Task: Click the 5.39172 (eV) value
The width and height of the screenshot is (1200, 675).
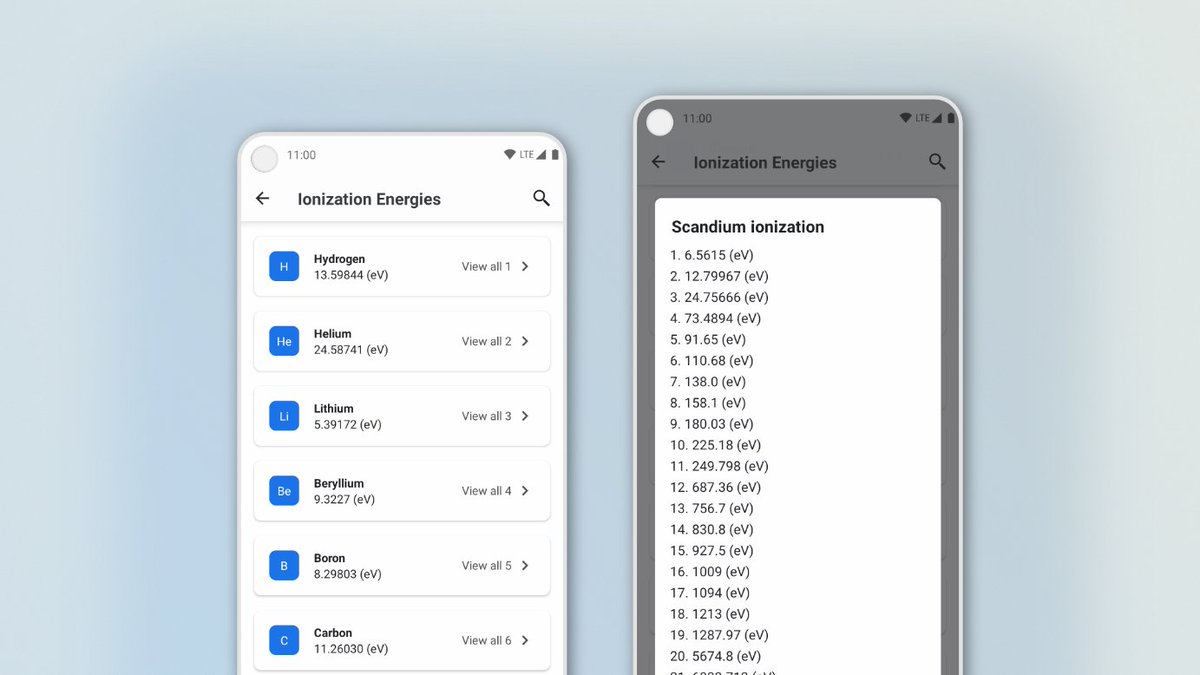Action: (348, 425)
